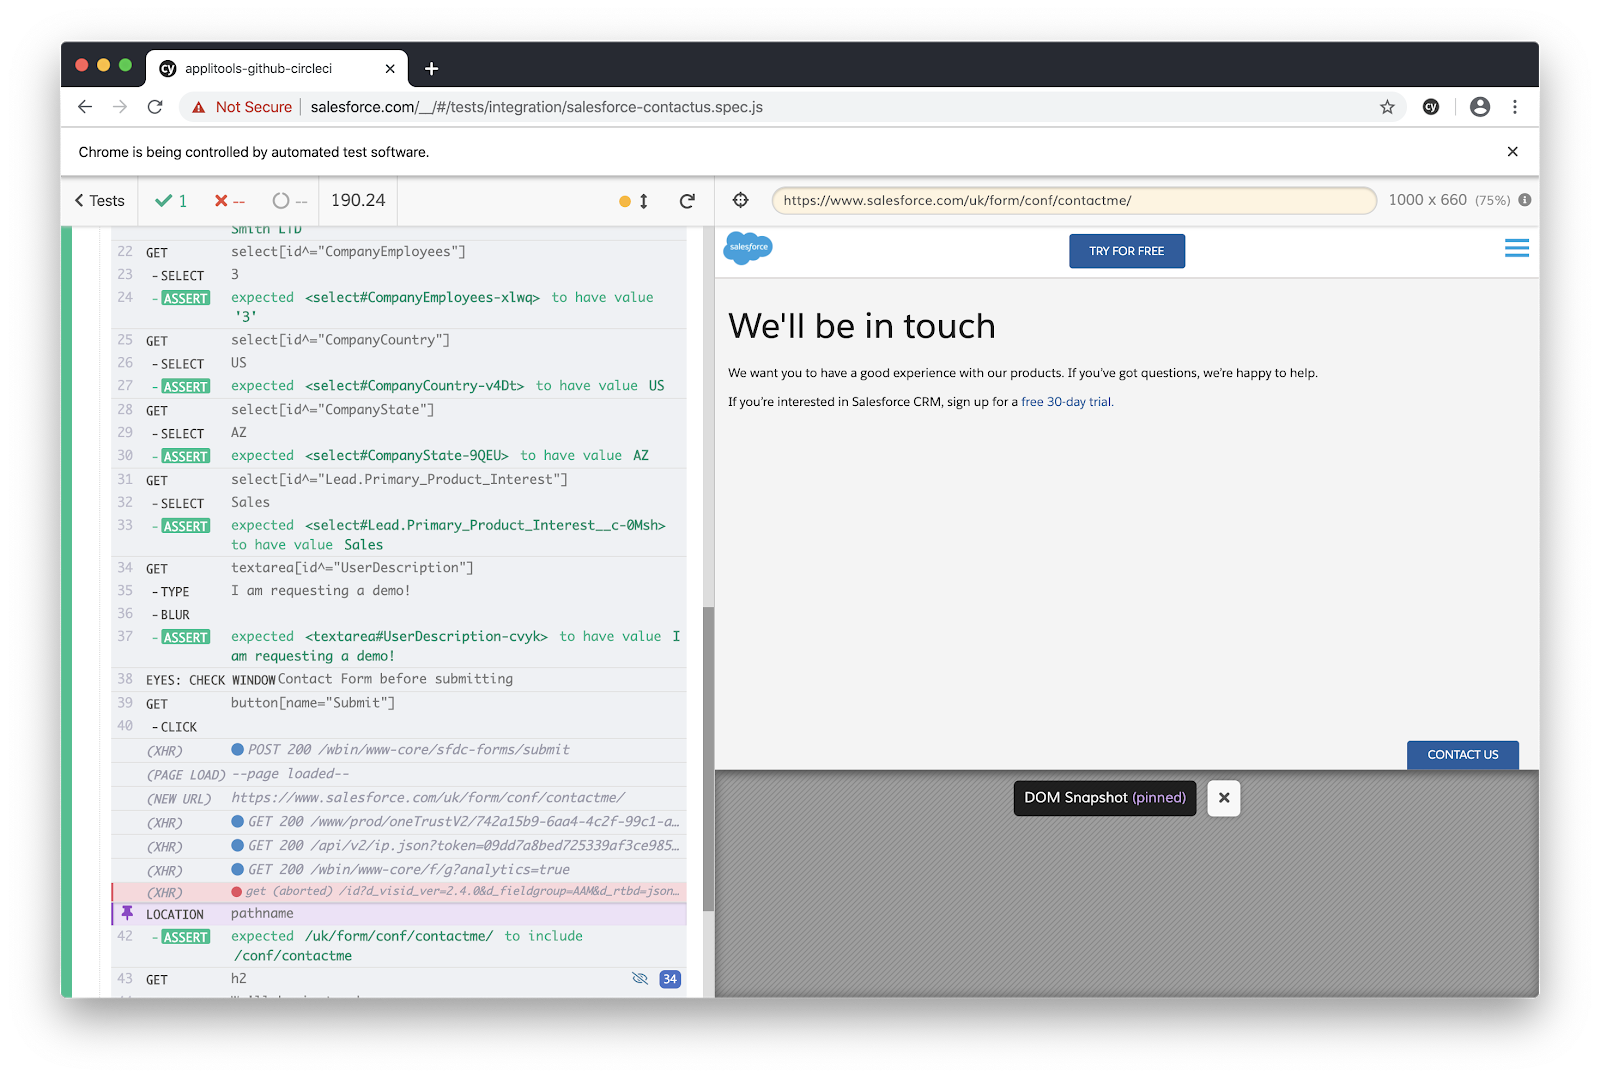Open a new browser tab
The image size is (1600, 1078).
click(x=431, y=69)
